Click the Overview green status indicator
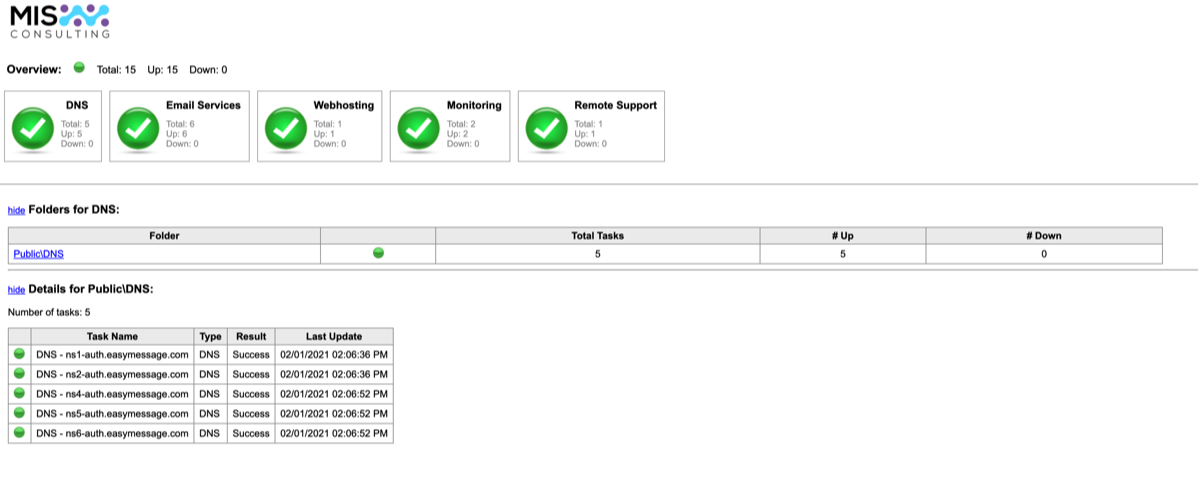The image size is (1198, 482). point(79,68)
